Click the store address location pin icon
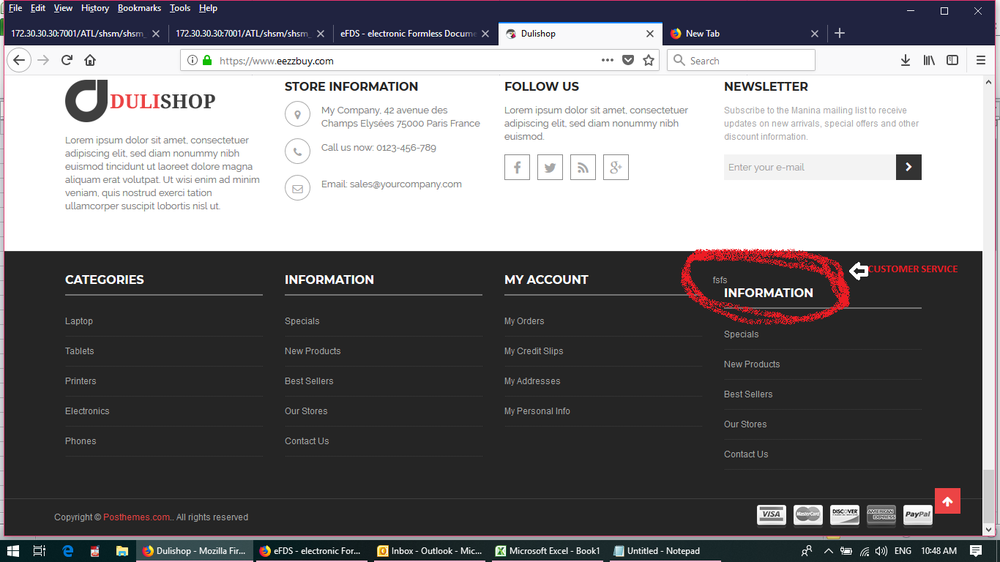 pyautogui.click(x=297, y=115)
